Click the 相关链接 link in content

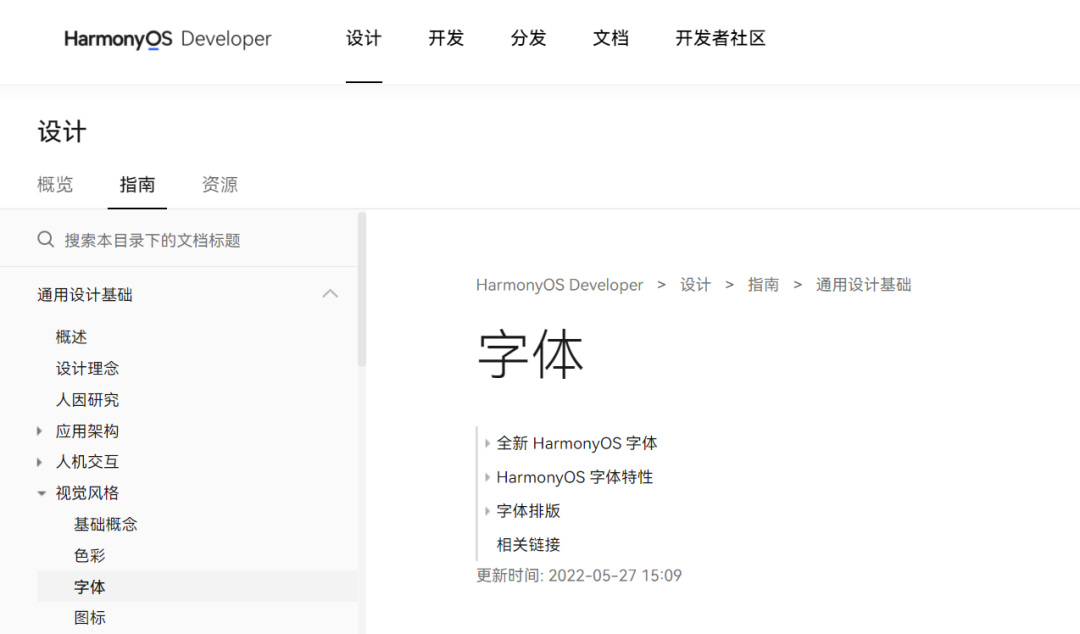pos(528,544)
